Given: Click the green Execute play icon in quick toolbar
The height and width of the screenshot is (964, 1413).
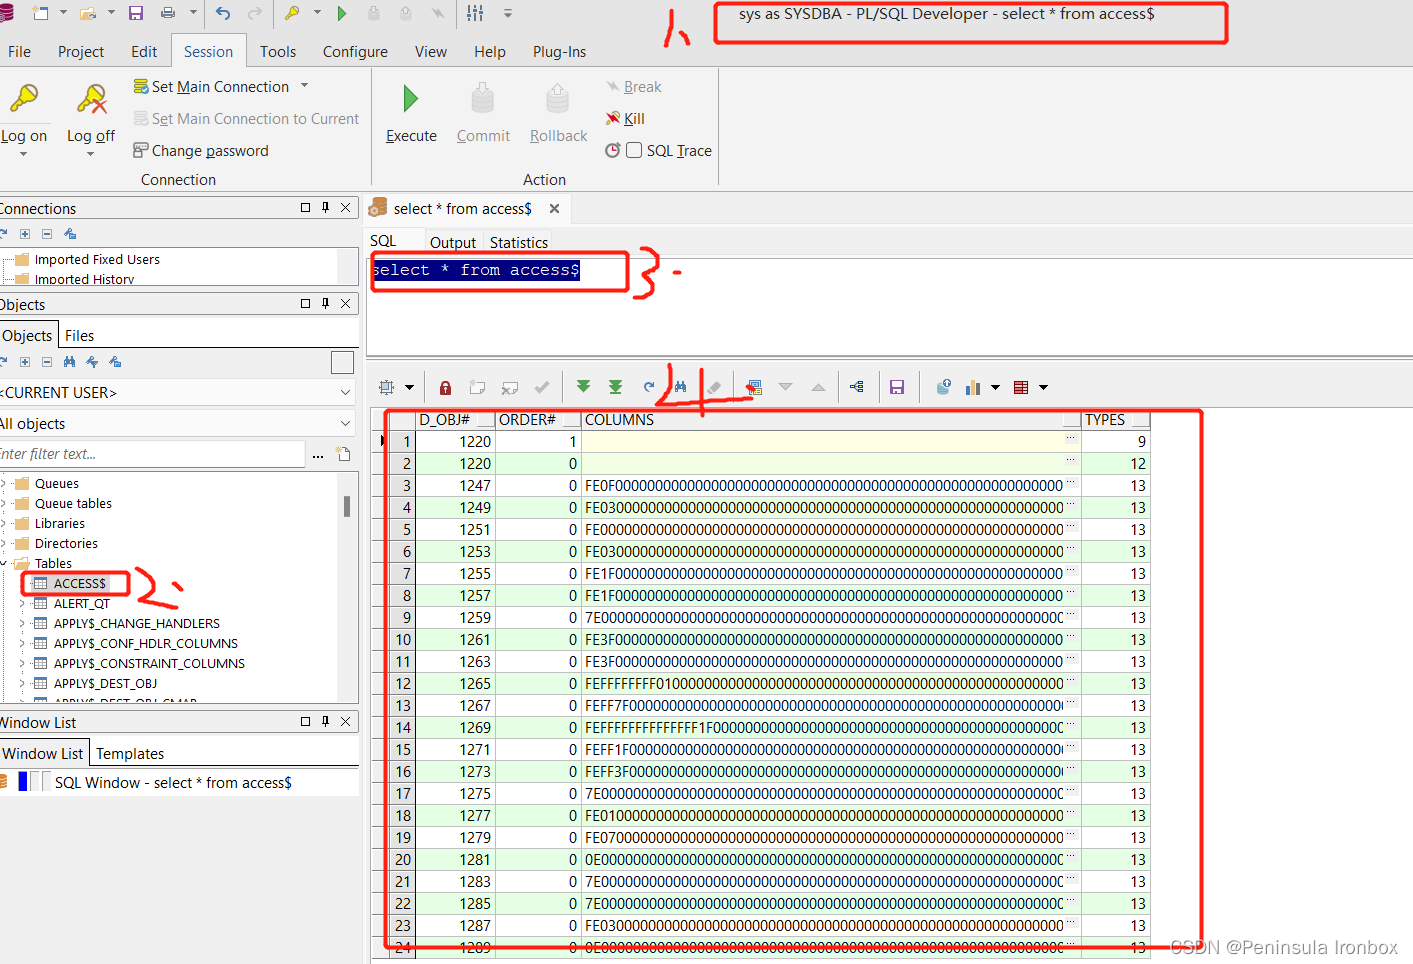Looking at the screenshot, I should [x=342, y=13].
